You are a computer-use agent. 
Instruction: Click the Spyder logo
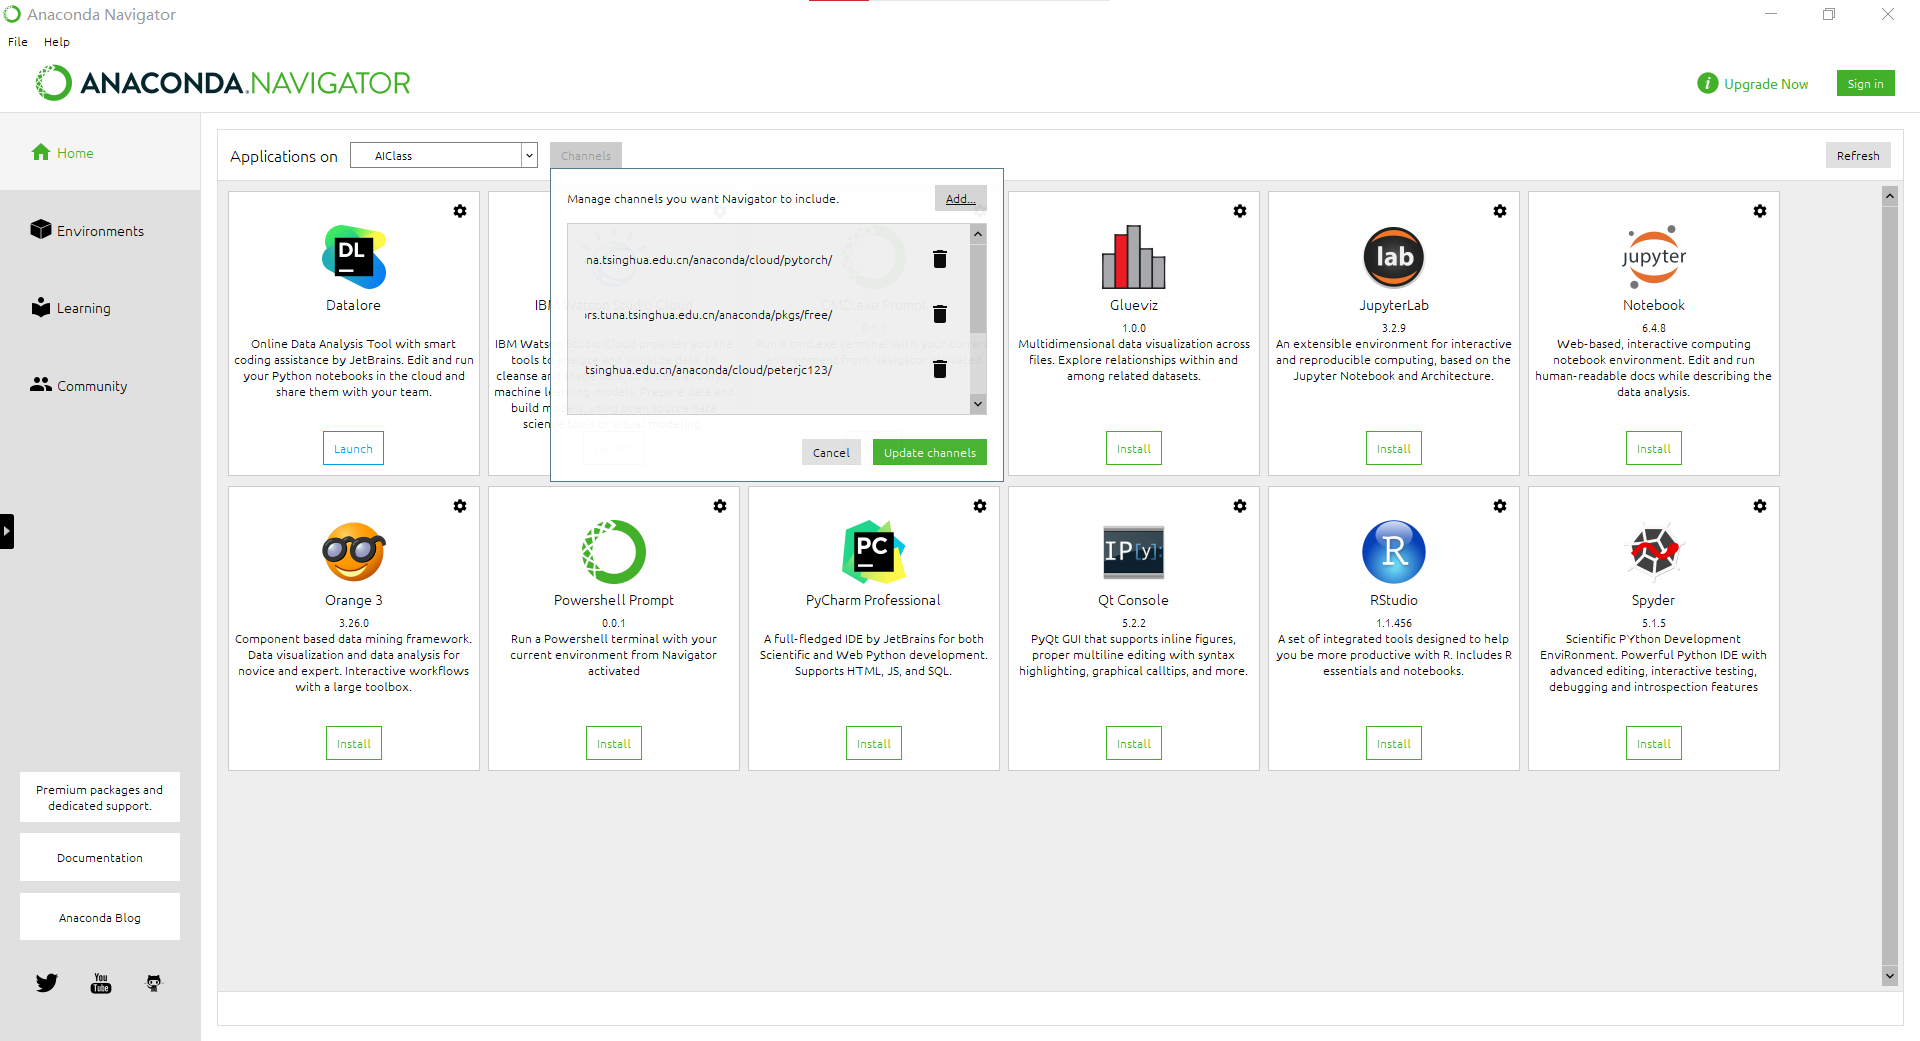[x=1654, y=552]
